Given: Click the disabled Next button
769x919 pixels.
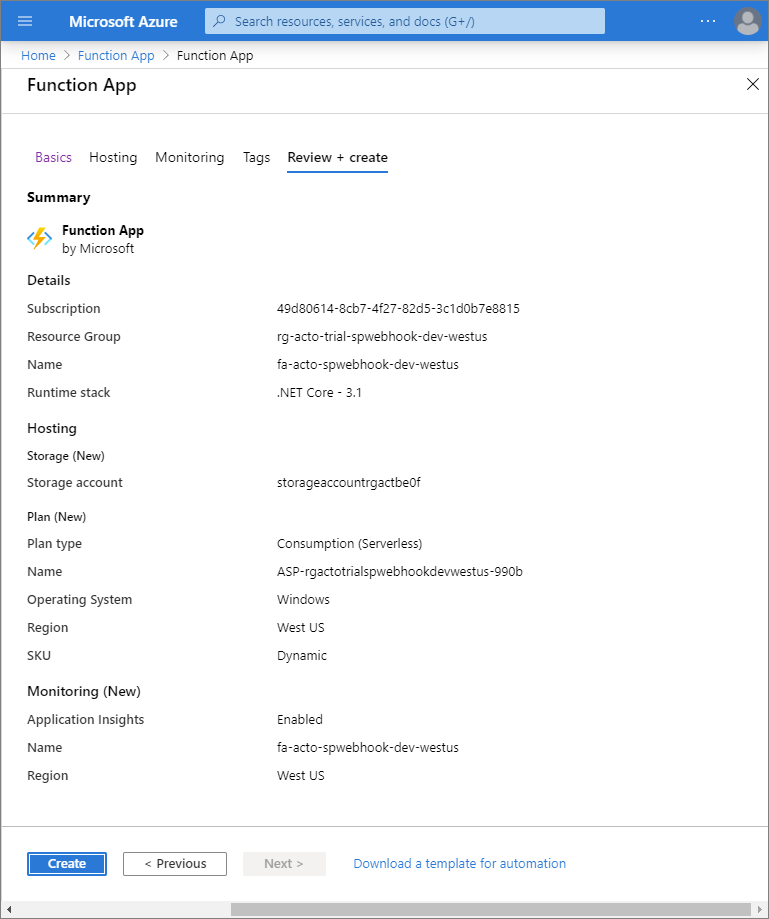Looking at the screenshot, I should 284,863.
